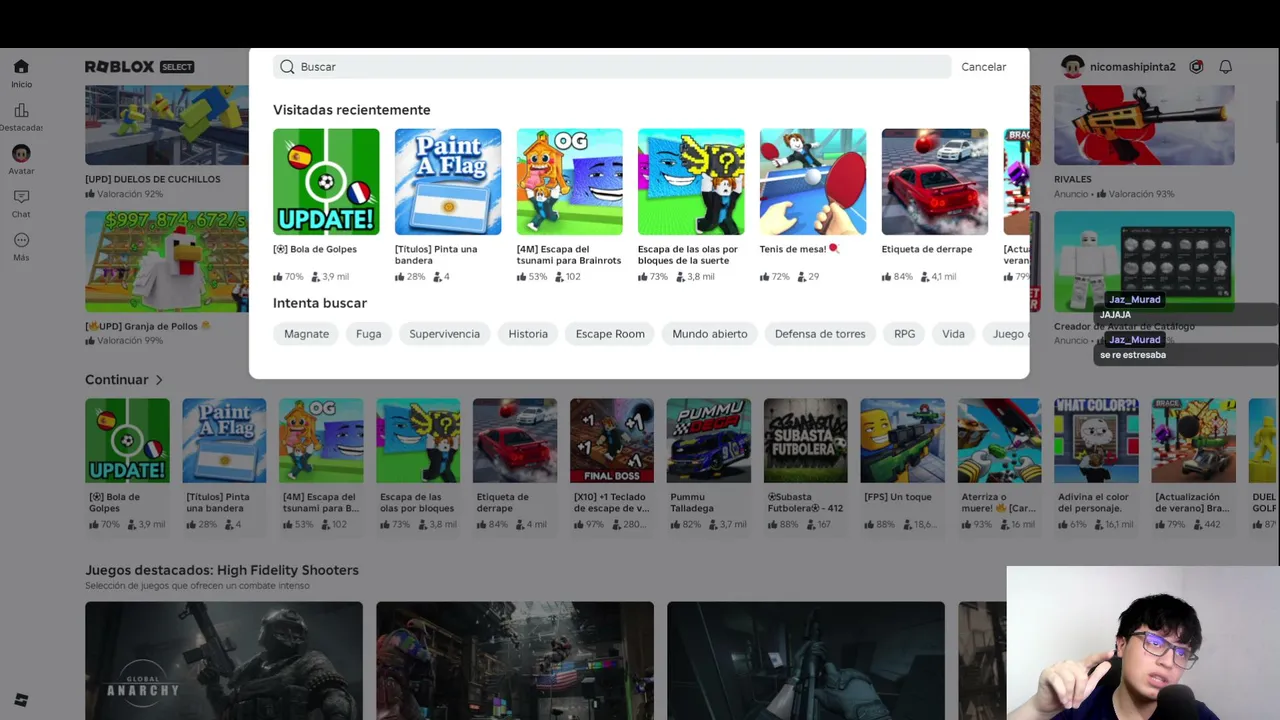The height and width of the screenshot is (720, 1280).
Task: Open the Actualización de verano game in Continuar
Action: click(x=1194, y=441)
